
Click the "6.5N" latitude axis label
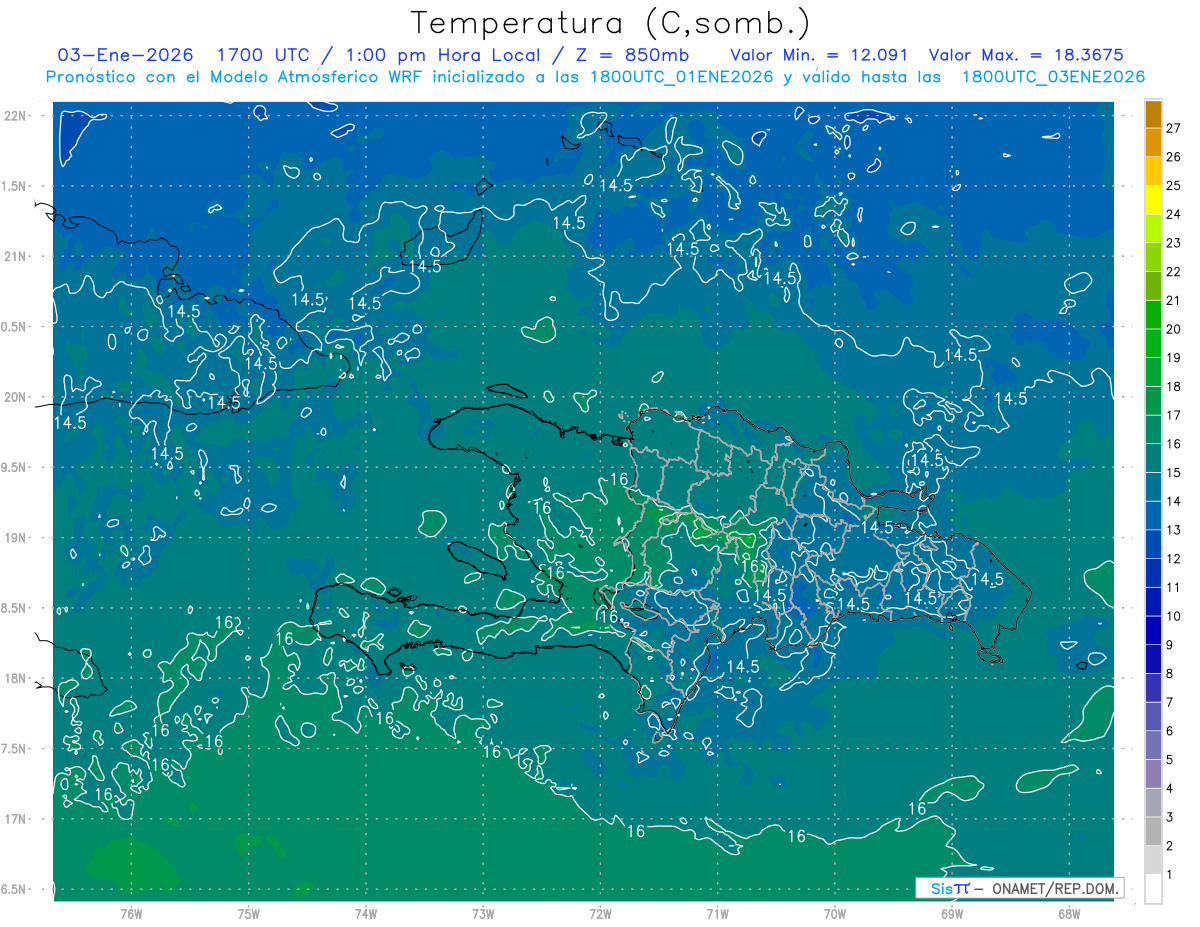pos(14,890)
